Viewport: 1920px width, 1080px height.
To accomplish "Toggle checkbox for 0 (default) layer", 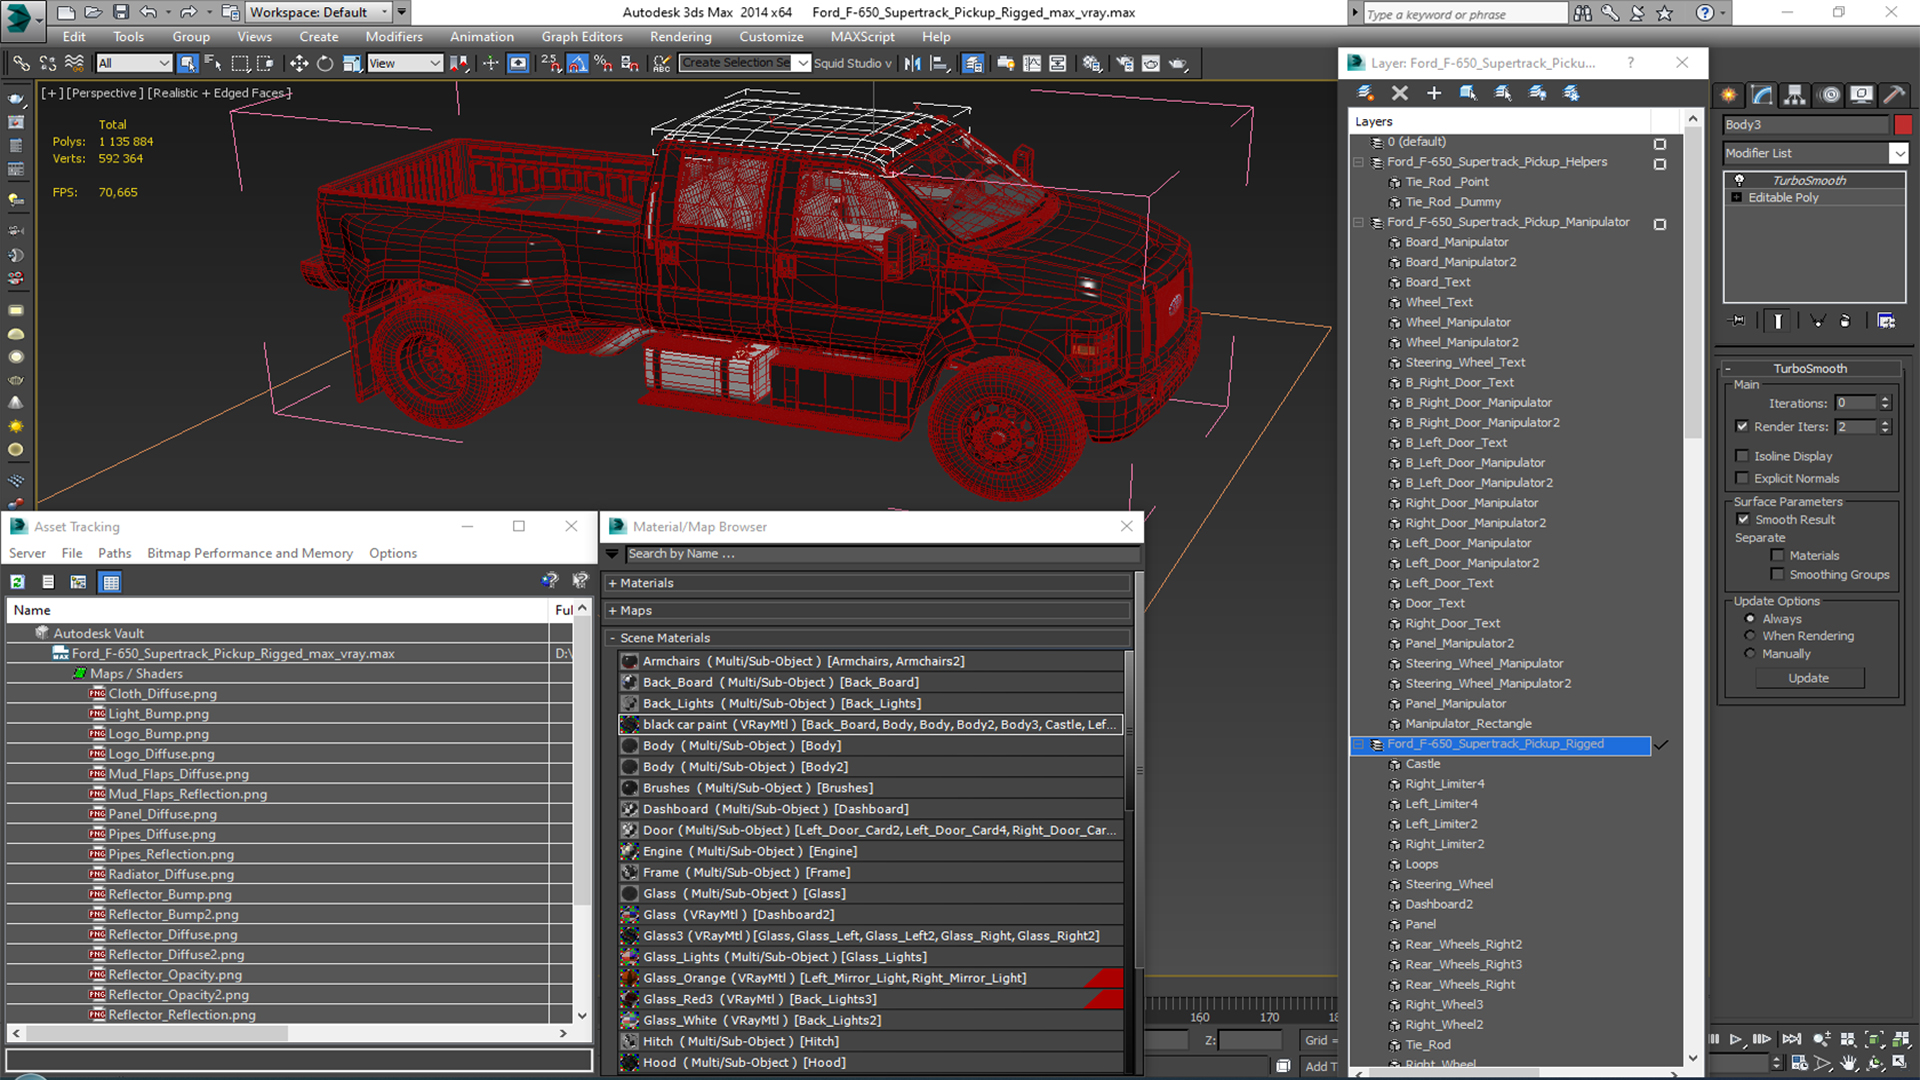I will point(1660,143).
